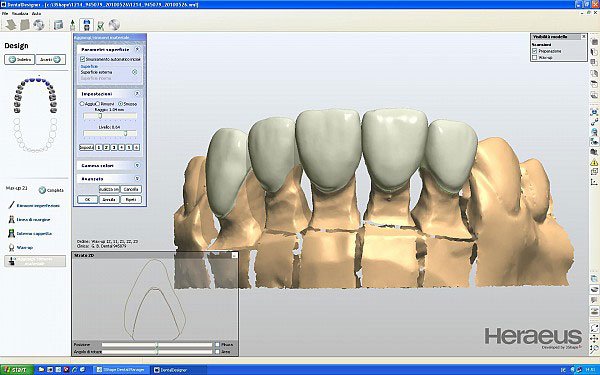The image size is (600, 375).
Task: Go back with the Indietro button
Action: (20, 60)
